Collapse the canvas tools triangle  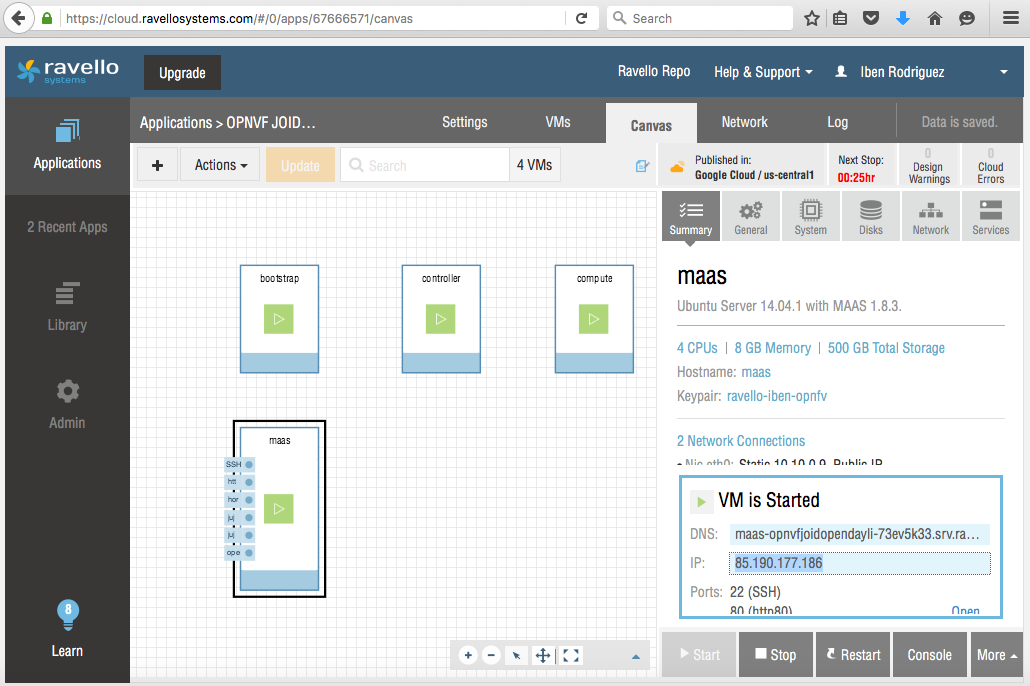click(636, 656)
